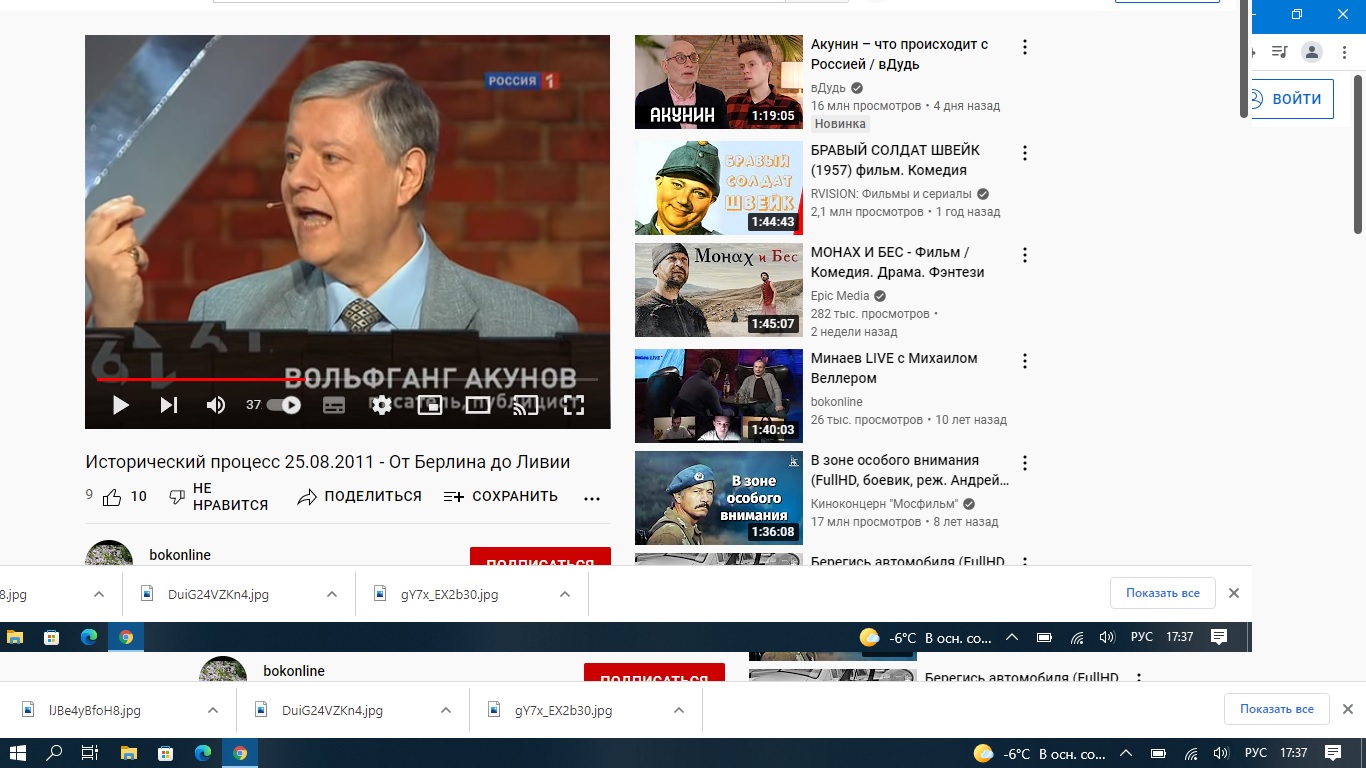The height and width of the screenshot is (768, 1366).
Task: Open the media queue icon beside profile avatar
Action: coord(1279,52)
